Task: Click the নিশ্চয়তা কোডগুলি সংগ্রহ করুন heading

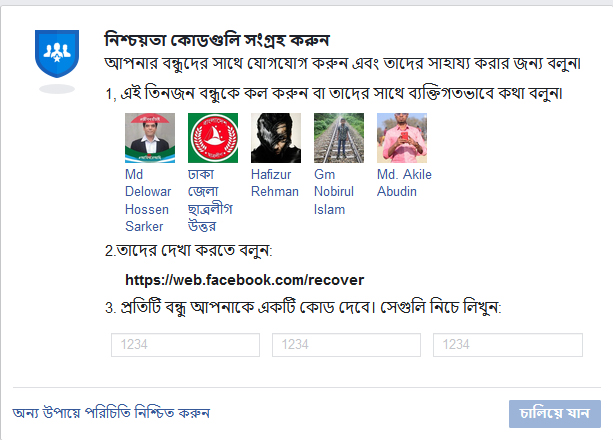Action: click(217, 39)
